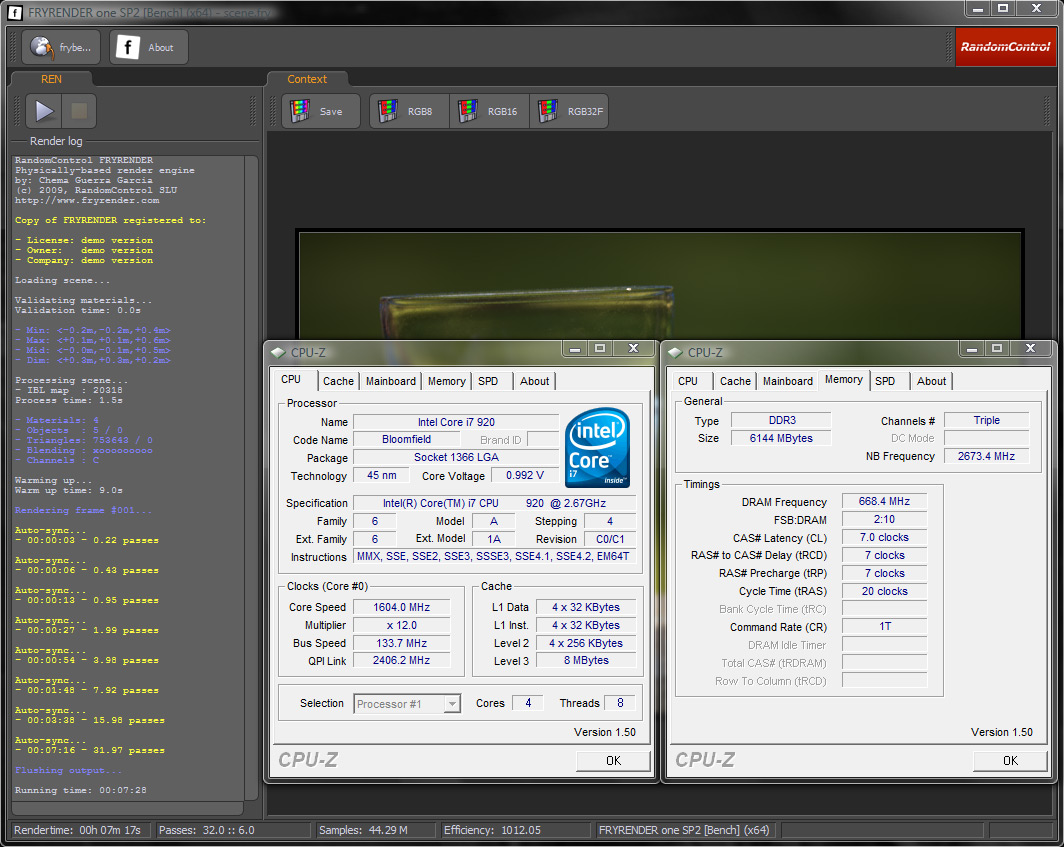Click the DRAM Frequency value 668.4 MHz
Screen dimensions: 1064x847
click(884, 502)
